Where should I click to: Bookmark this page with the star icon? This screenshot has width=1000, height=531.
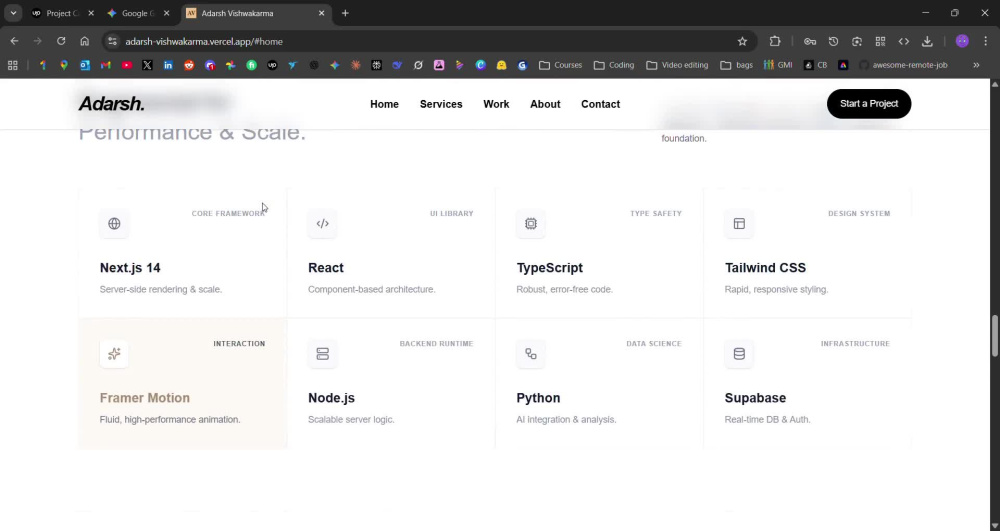pos(742,41)
